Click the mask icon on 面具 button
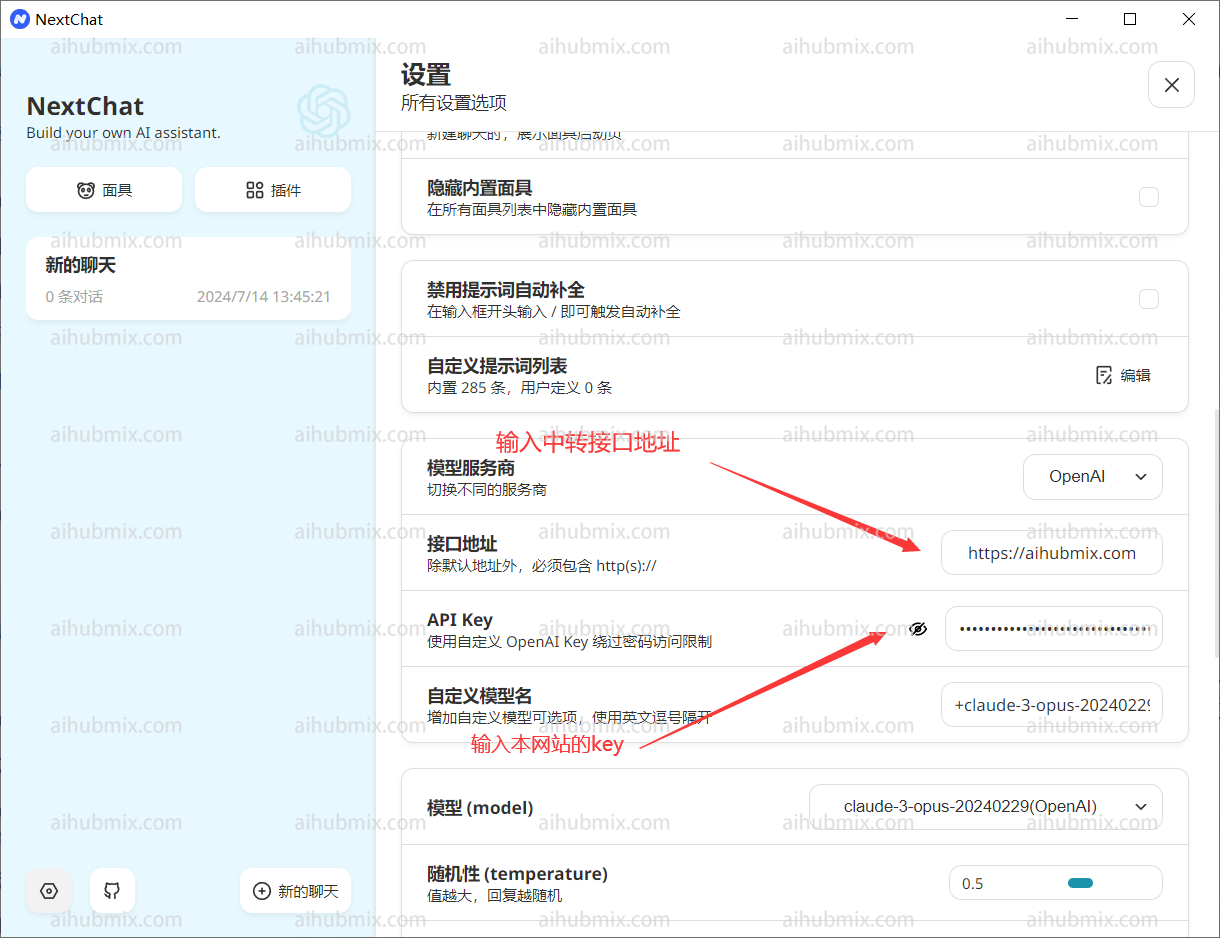Image resolution: width=1220 pixels, height=938 pixels. [x=86, y=190]
